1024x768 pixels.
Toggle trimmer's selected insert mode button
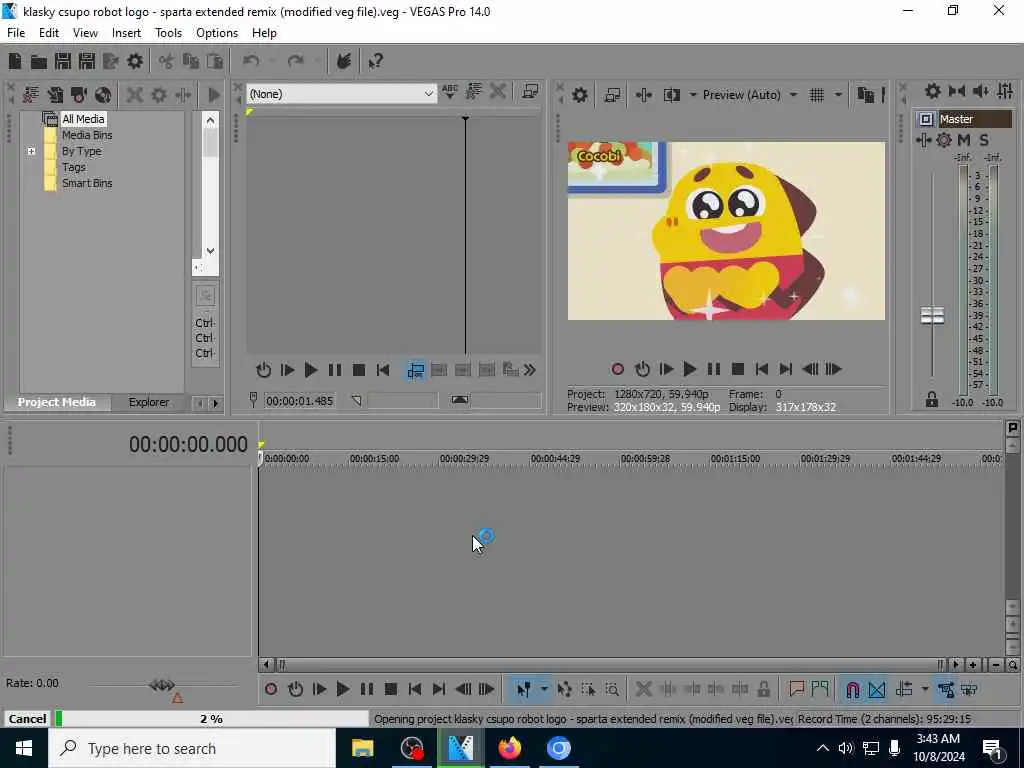tap(415, 370)
